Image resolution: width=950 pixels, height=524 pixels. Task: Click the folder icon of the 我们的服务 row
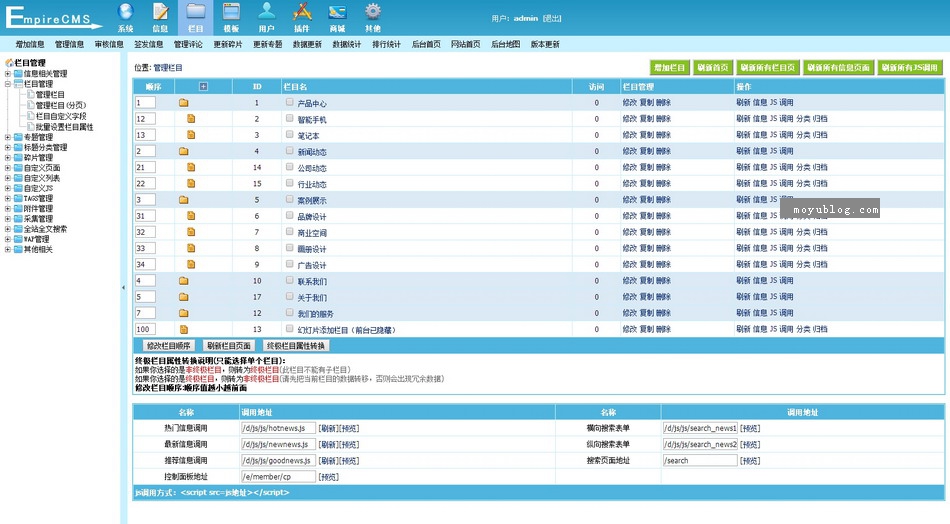click(184, 313)
